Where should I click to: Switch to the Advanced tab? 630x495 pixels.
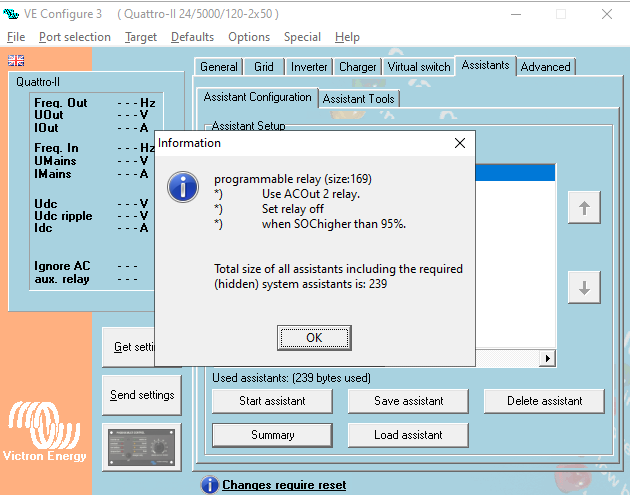(x=546, y=67)
